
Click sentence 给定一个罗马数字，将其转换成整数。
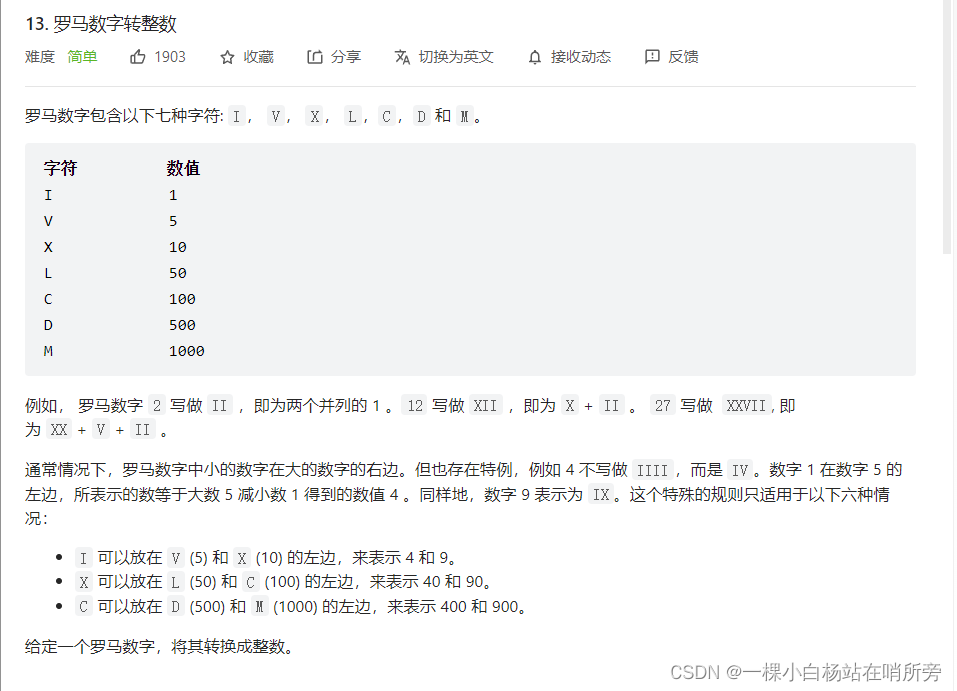(x=161, y=646)
